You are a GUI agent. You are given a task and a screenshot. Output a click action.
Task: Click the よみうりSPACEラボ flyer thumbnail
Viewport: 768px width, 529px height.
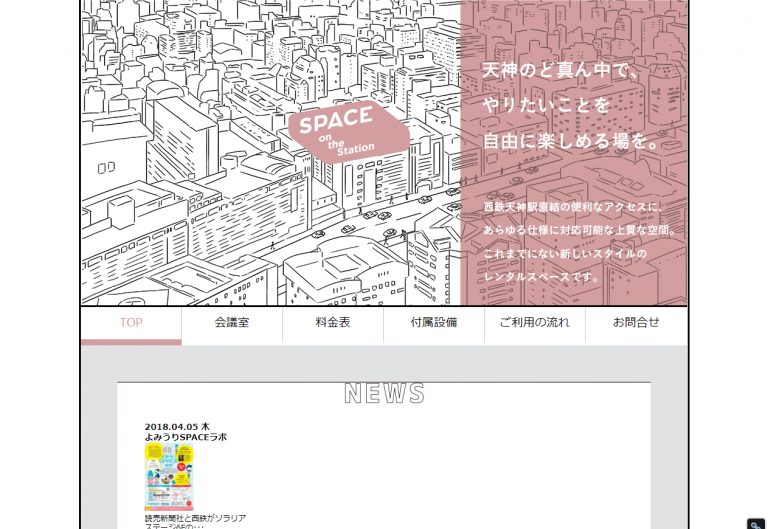click(169, 477)
